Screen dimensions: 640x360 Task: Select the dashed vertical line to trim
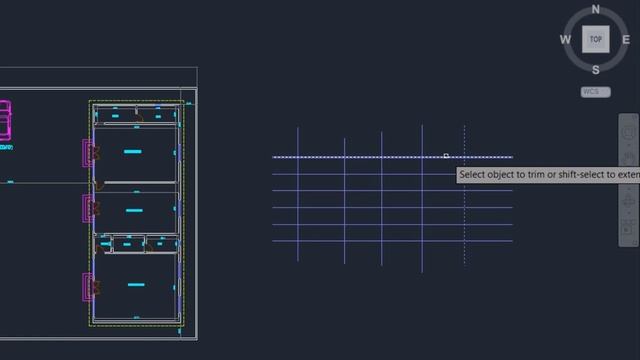tap(464, 195)
